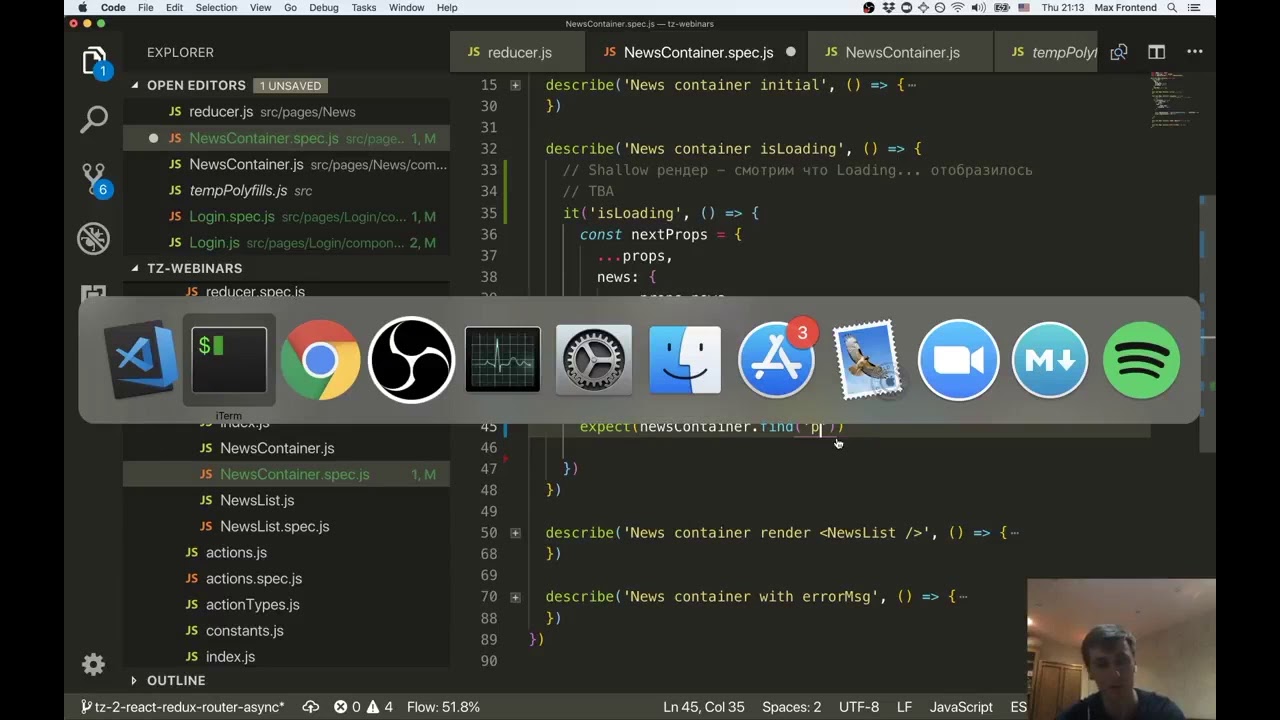Open NewsContainer.js in file tree
Image resolution: width=1280 pixels, height=720 pixels.
(x=286, y=448)
